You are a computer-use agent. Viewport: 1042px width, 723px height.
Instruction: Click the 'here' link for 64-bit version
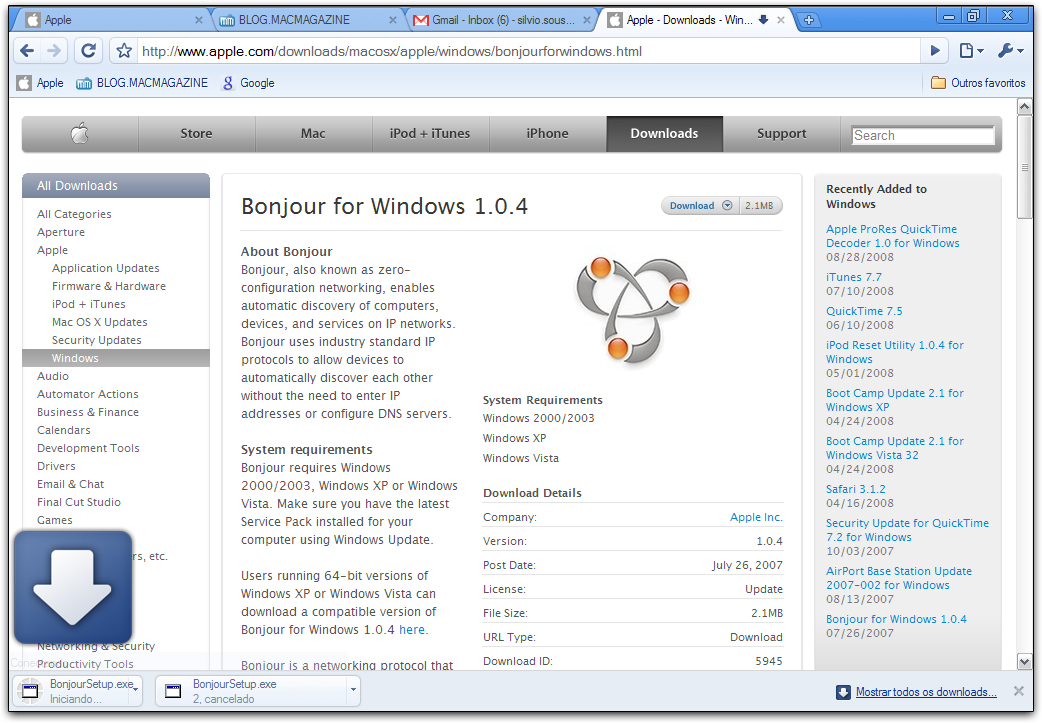(412, 629)
